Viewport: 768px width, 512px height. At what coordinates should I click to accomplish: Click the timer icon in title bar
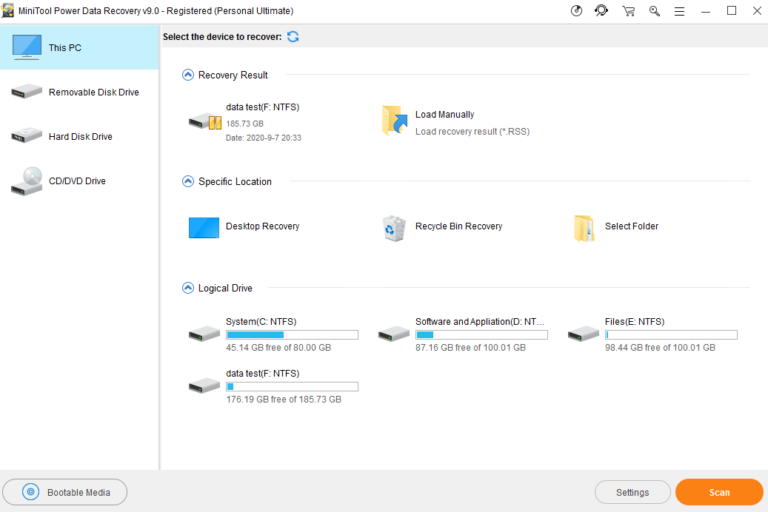point(576,11)
